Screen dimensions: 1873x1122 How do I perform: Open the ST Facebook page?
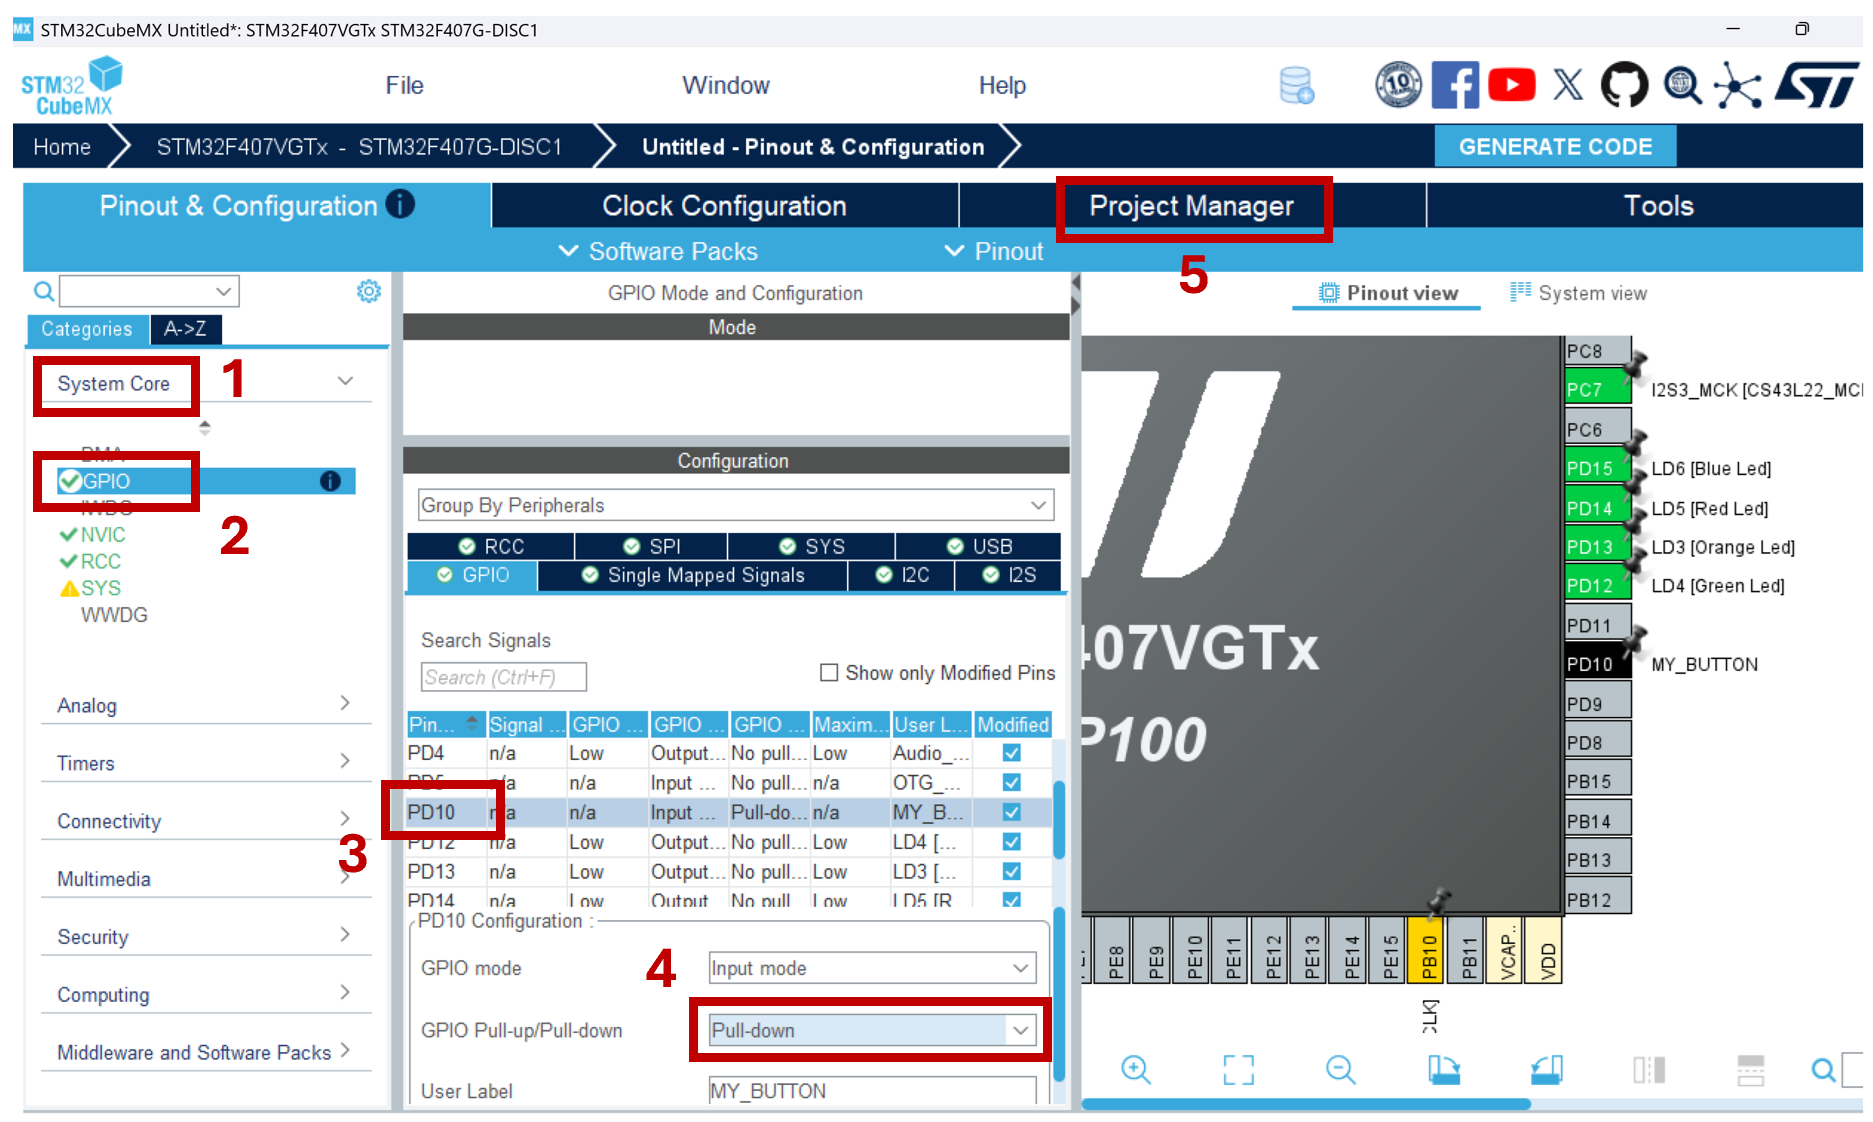(1455, 85)
